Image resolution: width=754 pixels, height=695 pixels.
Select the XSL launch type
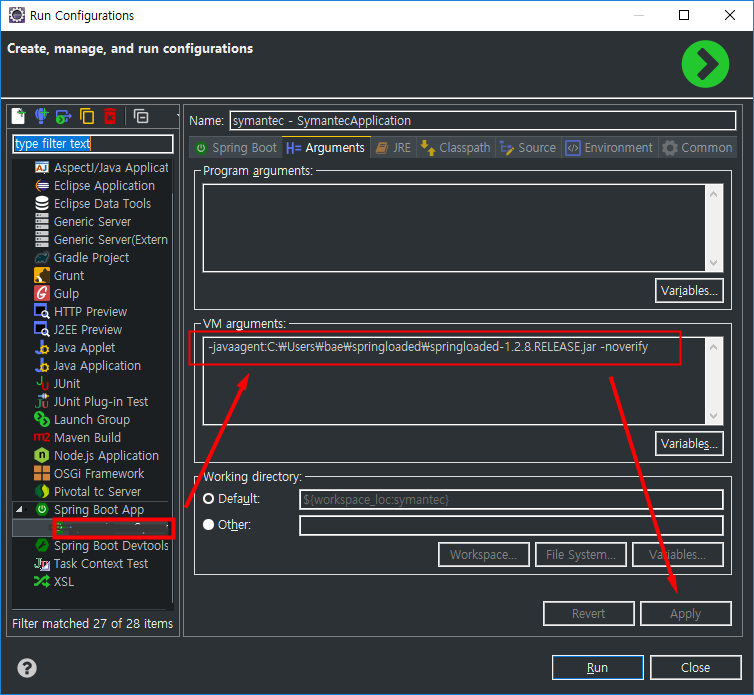[54, 581]
